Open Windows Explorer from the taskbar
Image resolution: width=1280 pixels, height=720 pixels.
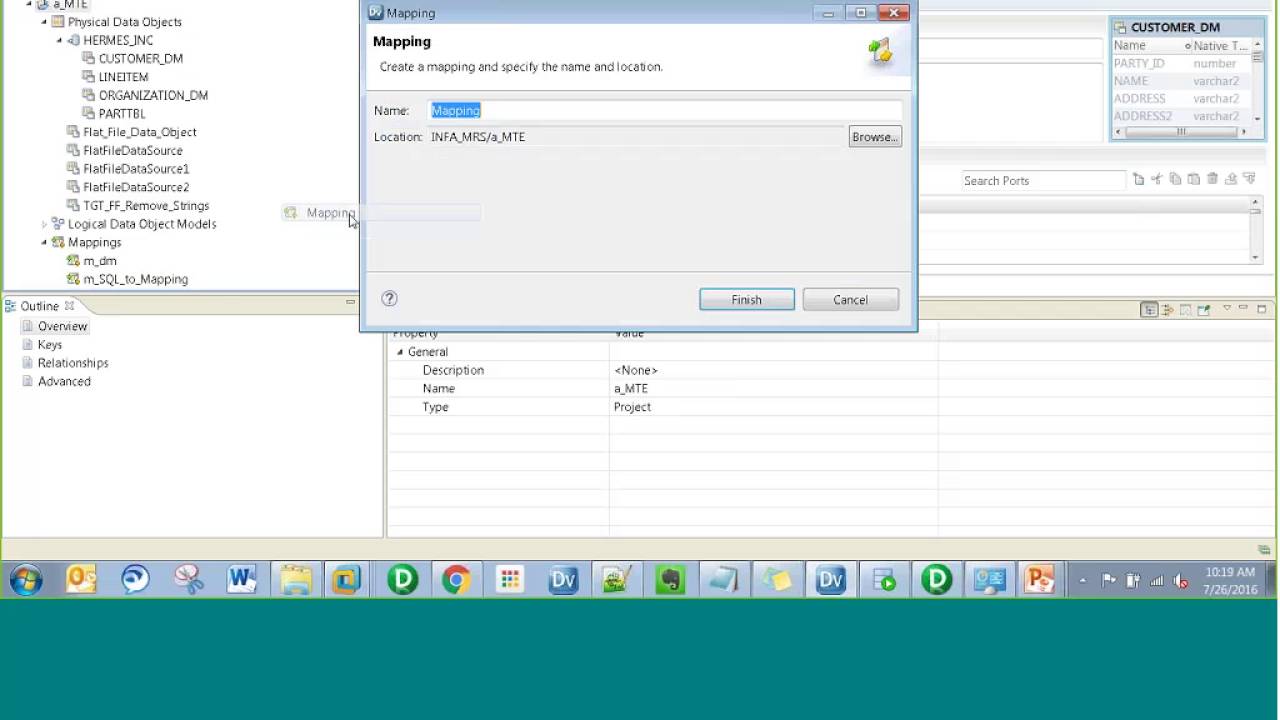click(x=296, y=580)
